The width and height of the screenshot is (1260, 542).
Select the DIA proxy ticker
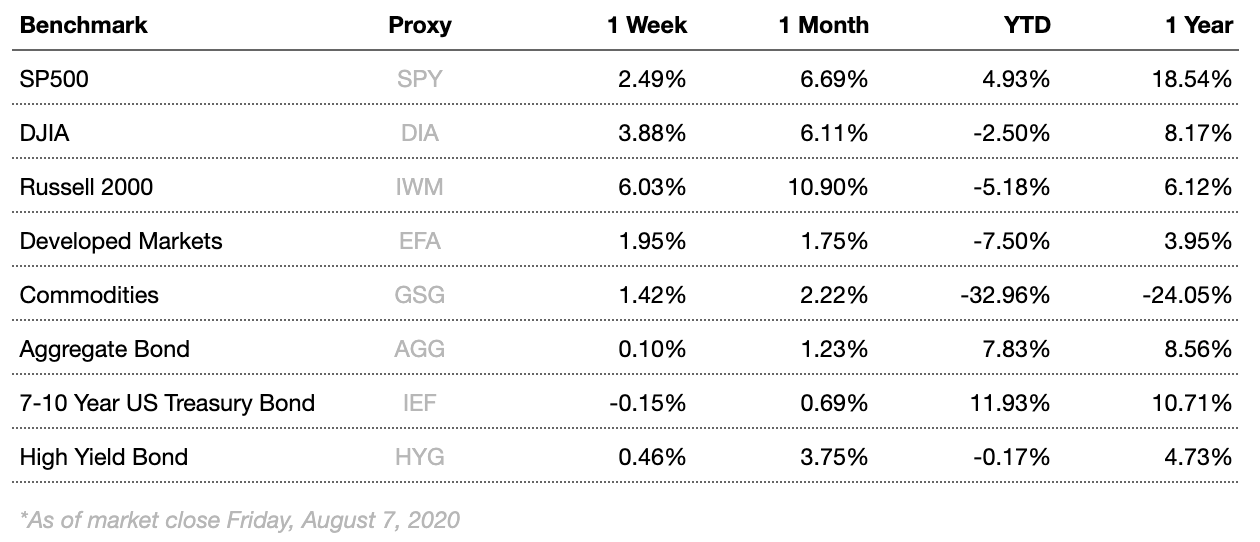pos(419,133)
